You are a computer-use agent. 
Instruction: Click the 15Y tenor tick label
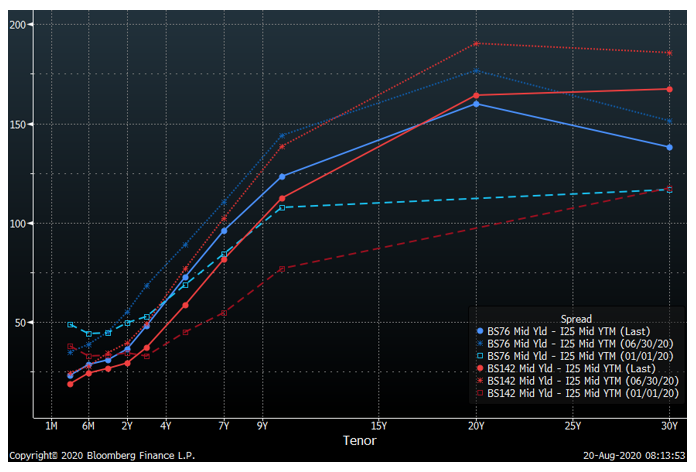(379, 425)
